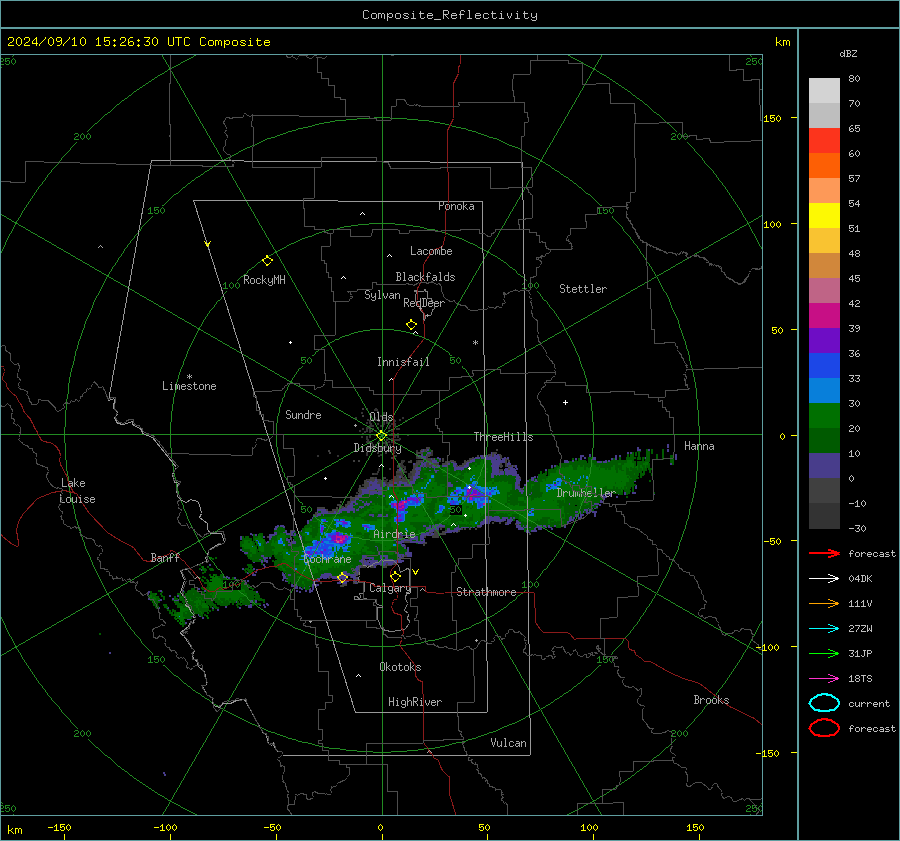900x841 pixels.
Task: Click the magenta 18TS arrow legend icon
Action: tap(824, 679)
